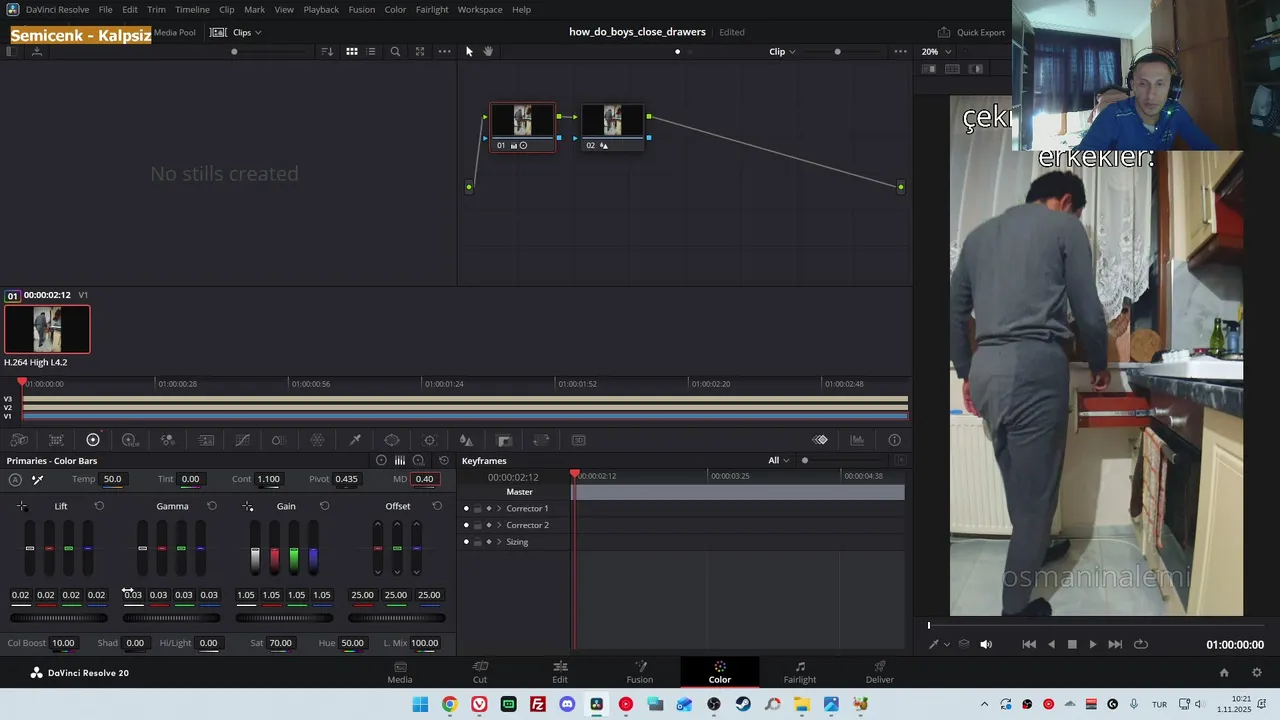
Task: Expand the Corrector 2 keyframe track
Action: [499, 525]
